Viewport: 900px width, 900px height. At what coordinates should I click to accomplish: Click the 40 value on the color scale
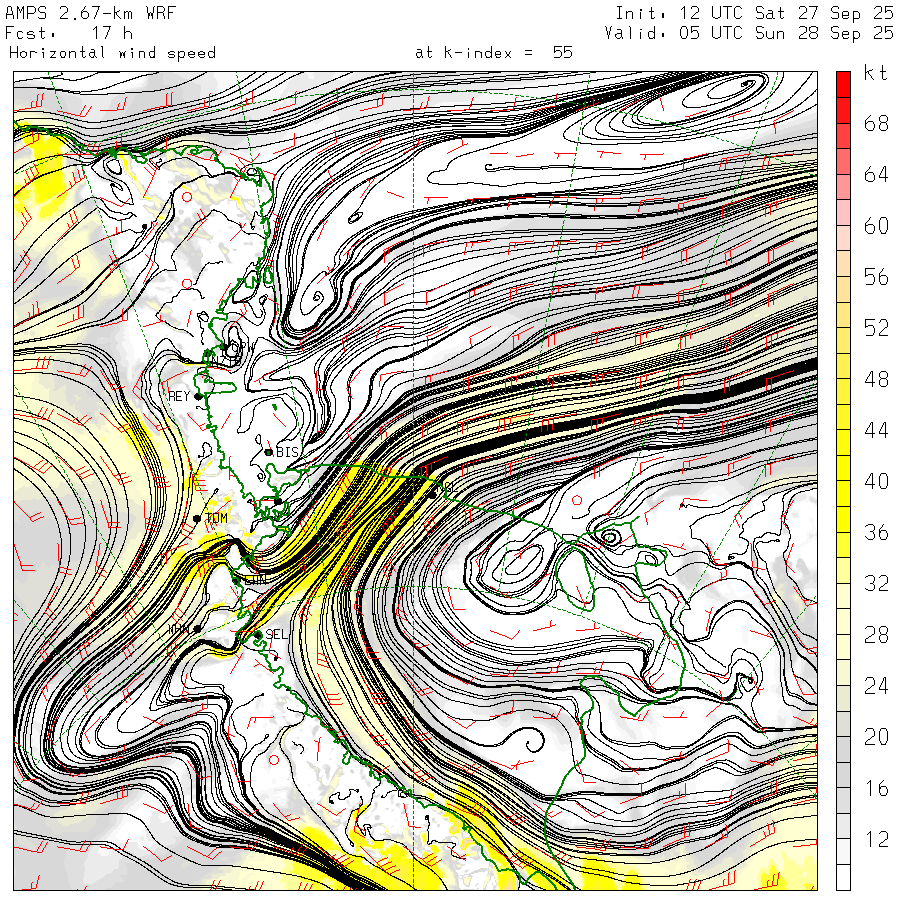[x=876, y=481]
